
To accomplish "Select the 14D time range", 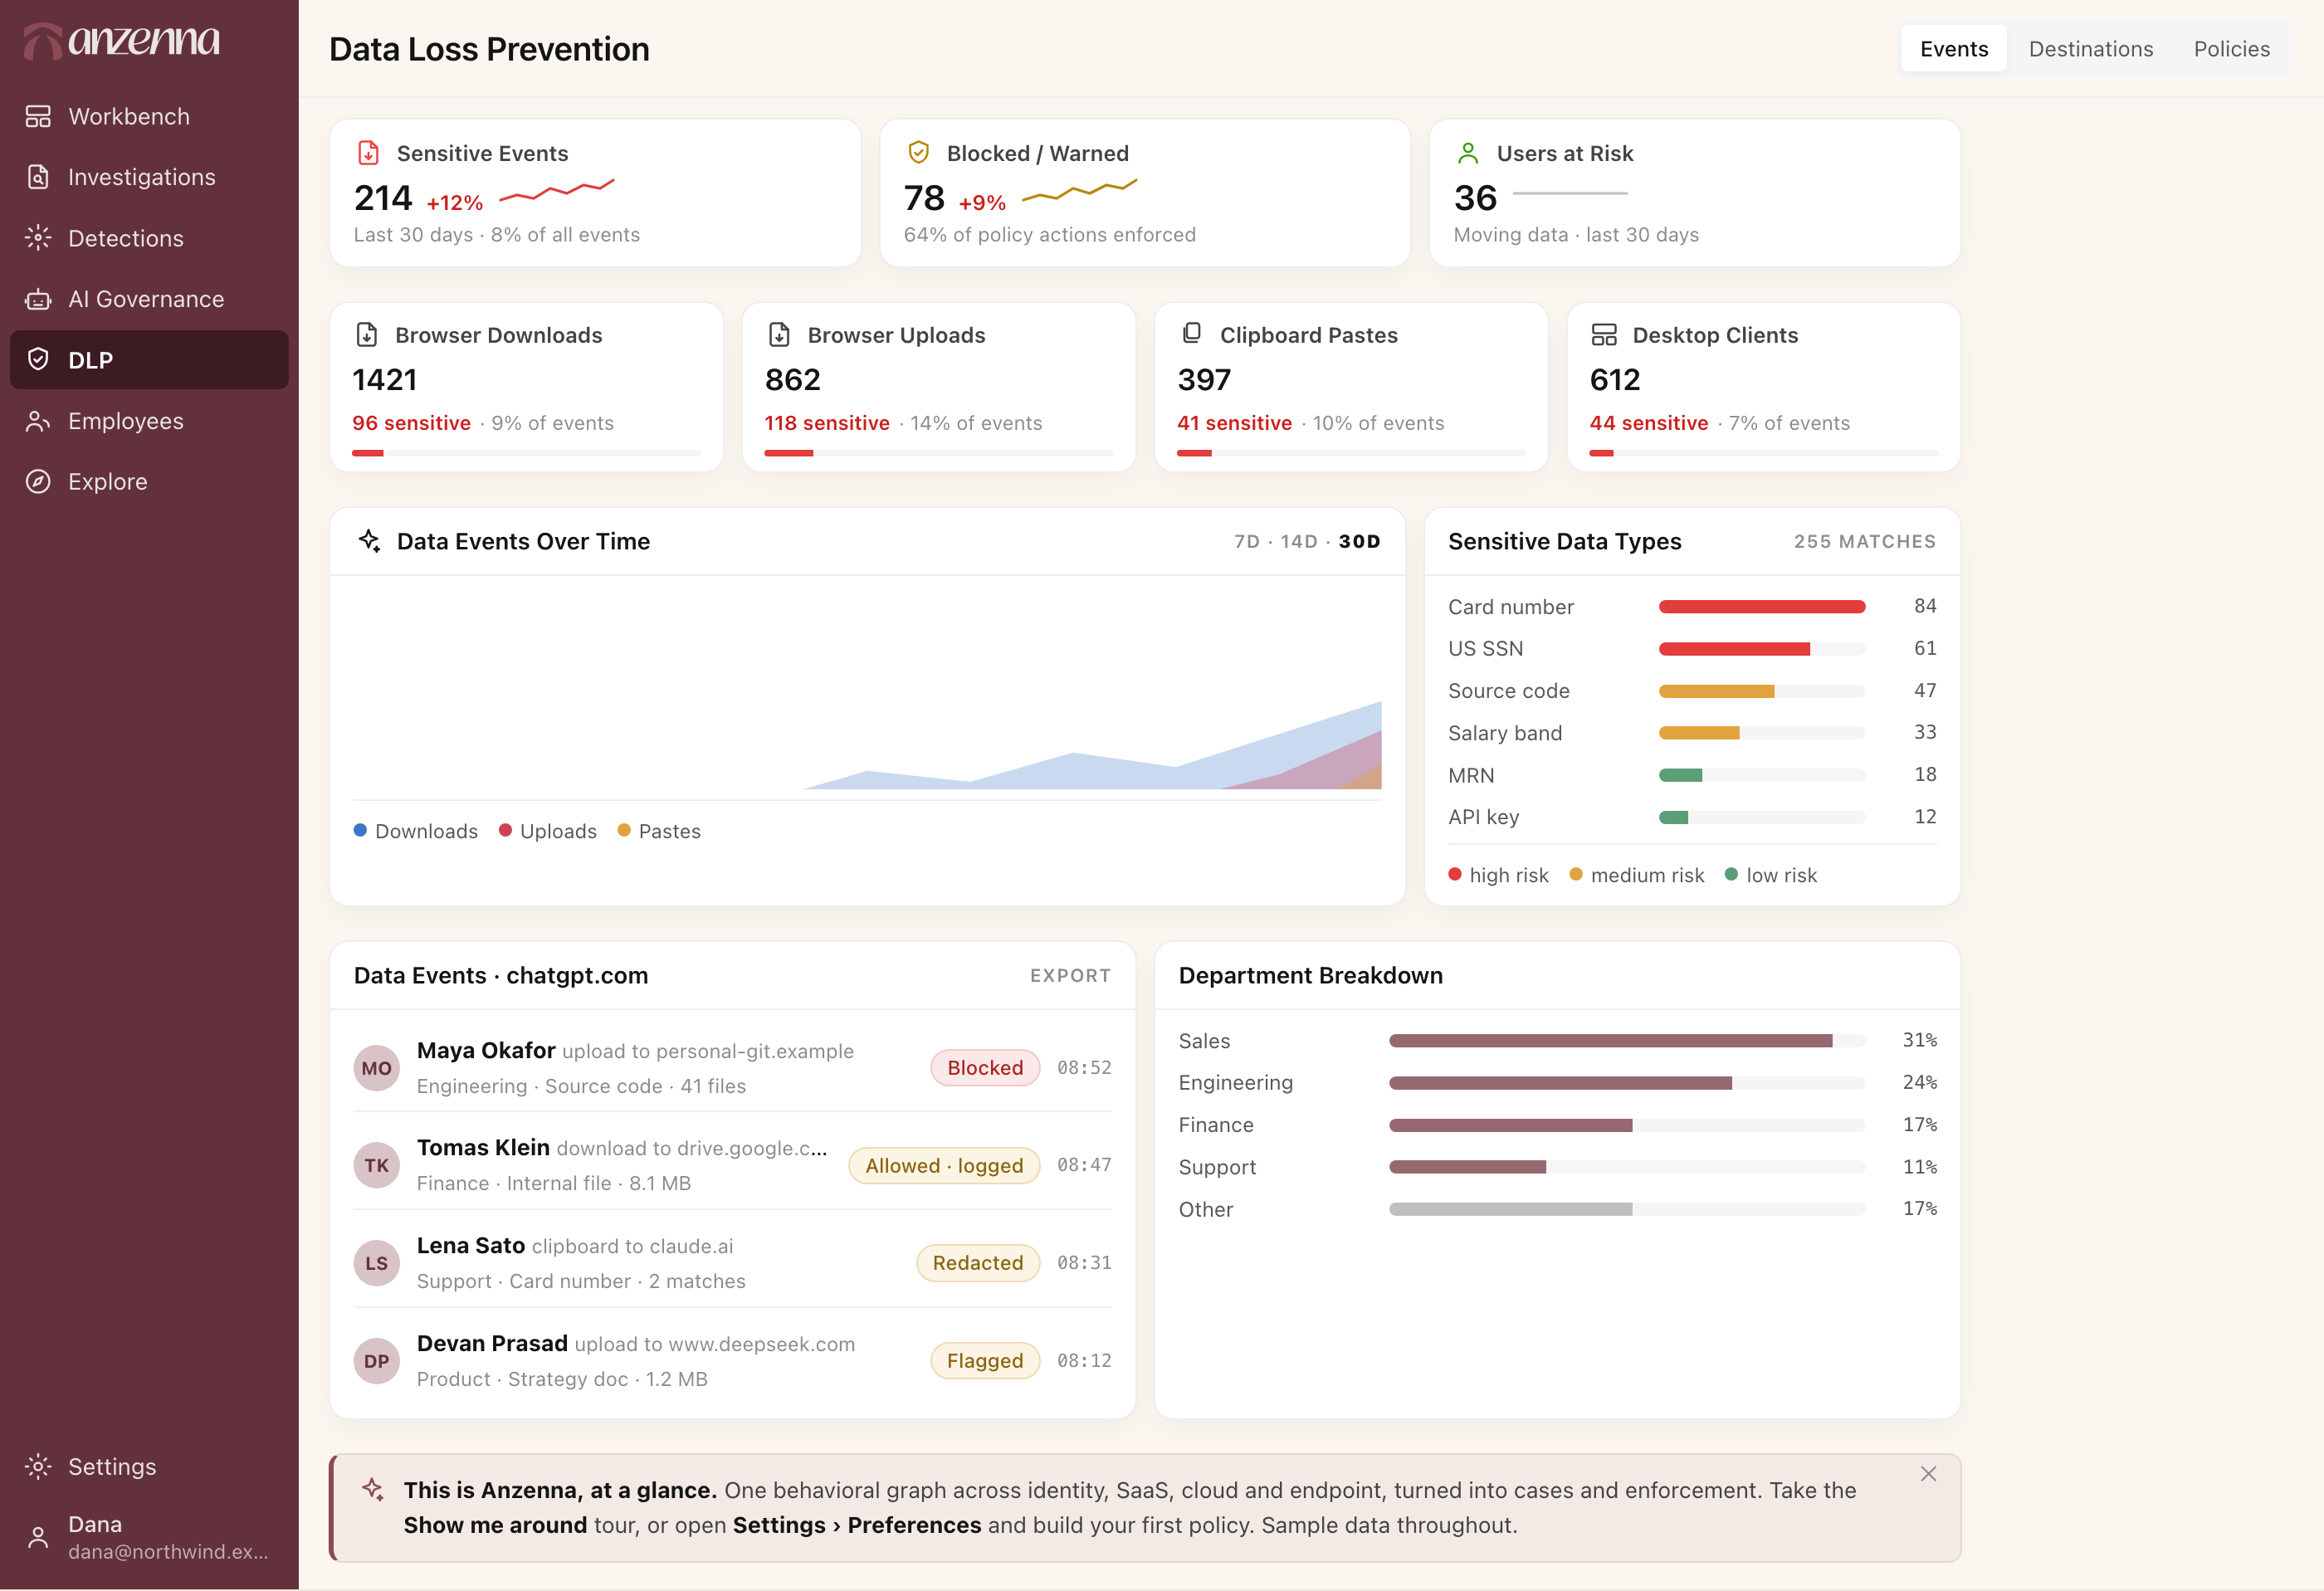I will [1298, 542].
